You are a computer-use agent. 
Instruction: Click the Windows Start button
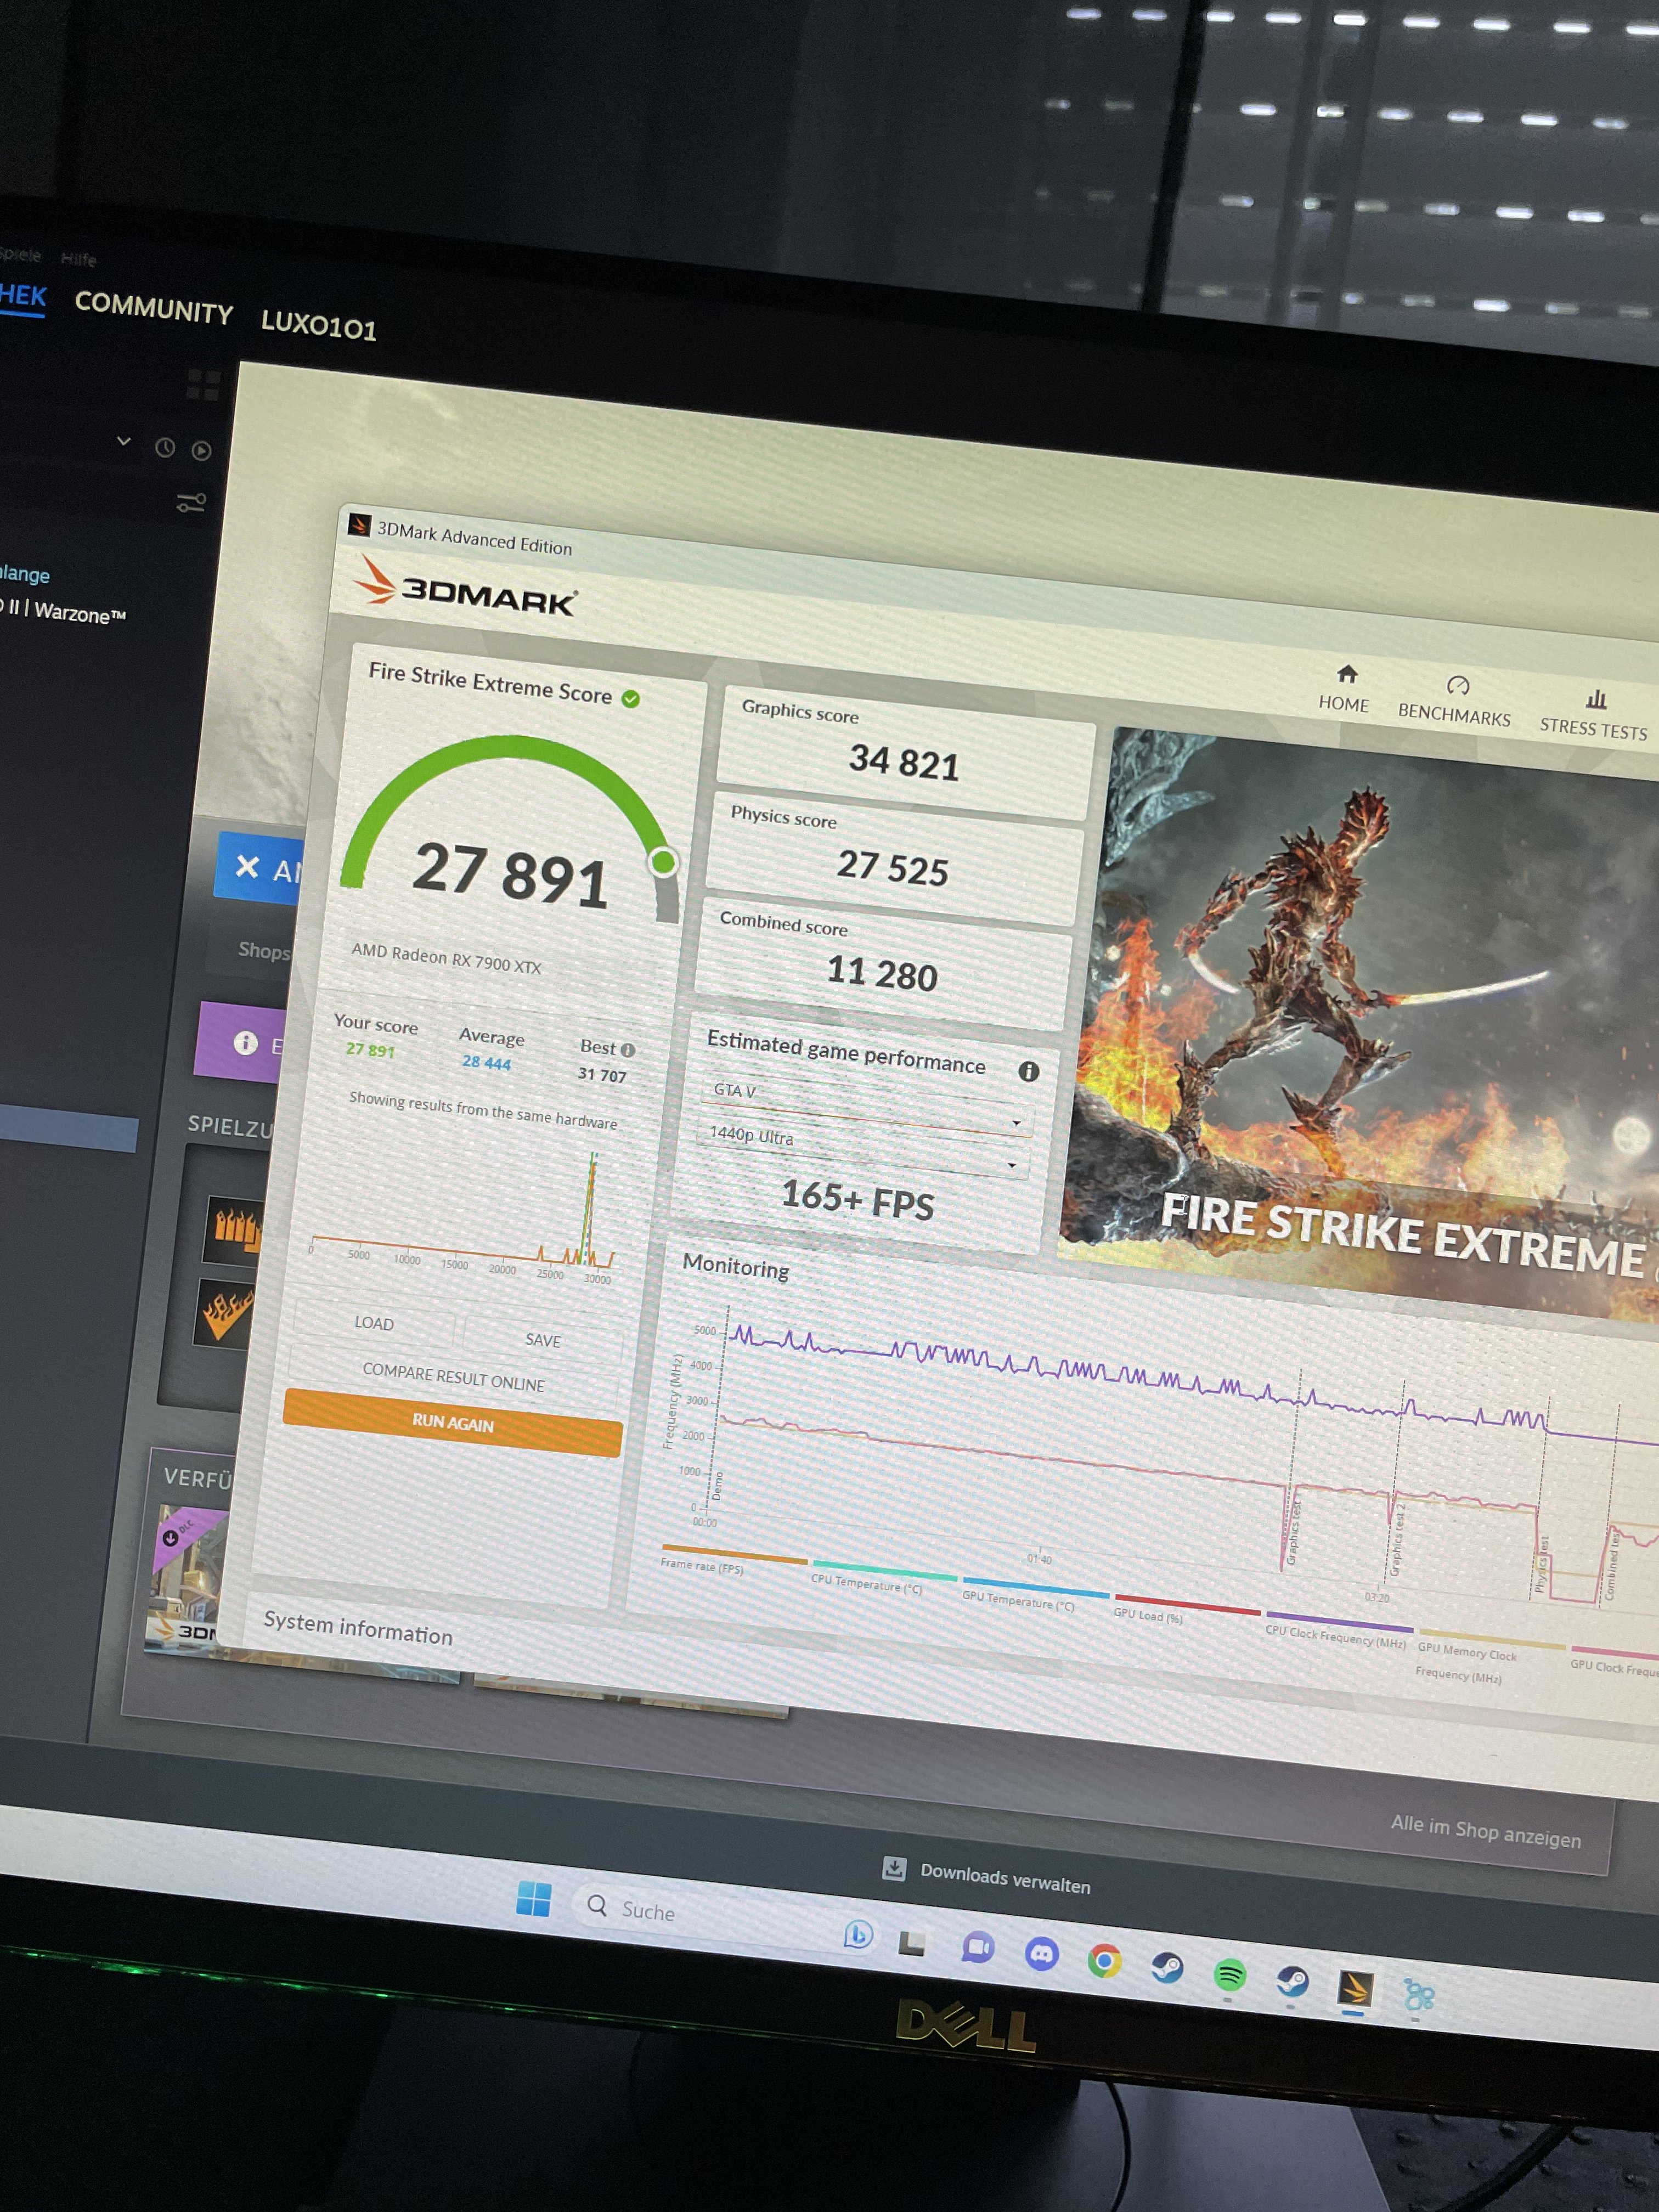pos(533,1898)
